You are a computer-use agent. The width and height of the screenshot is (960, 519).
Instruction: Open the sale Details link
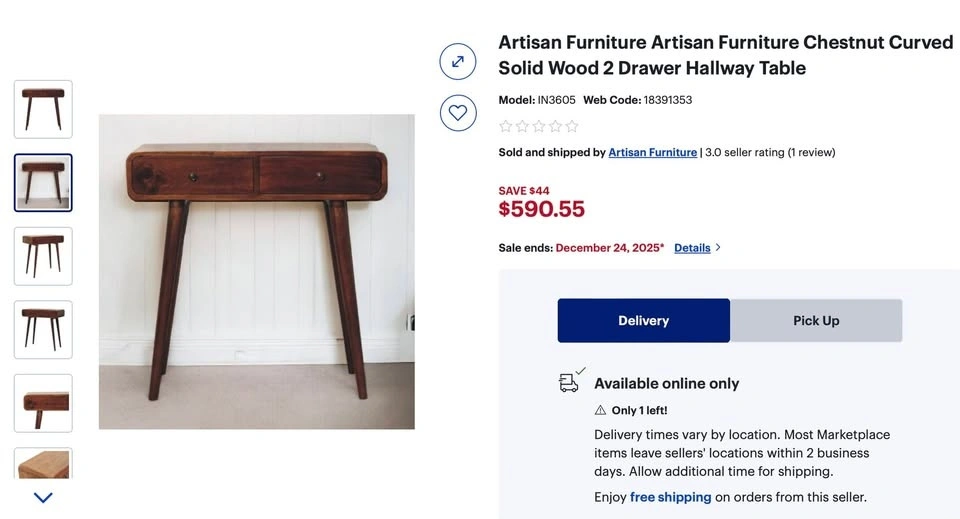coord(692,248)
